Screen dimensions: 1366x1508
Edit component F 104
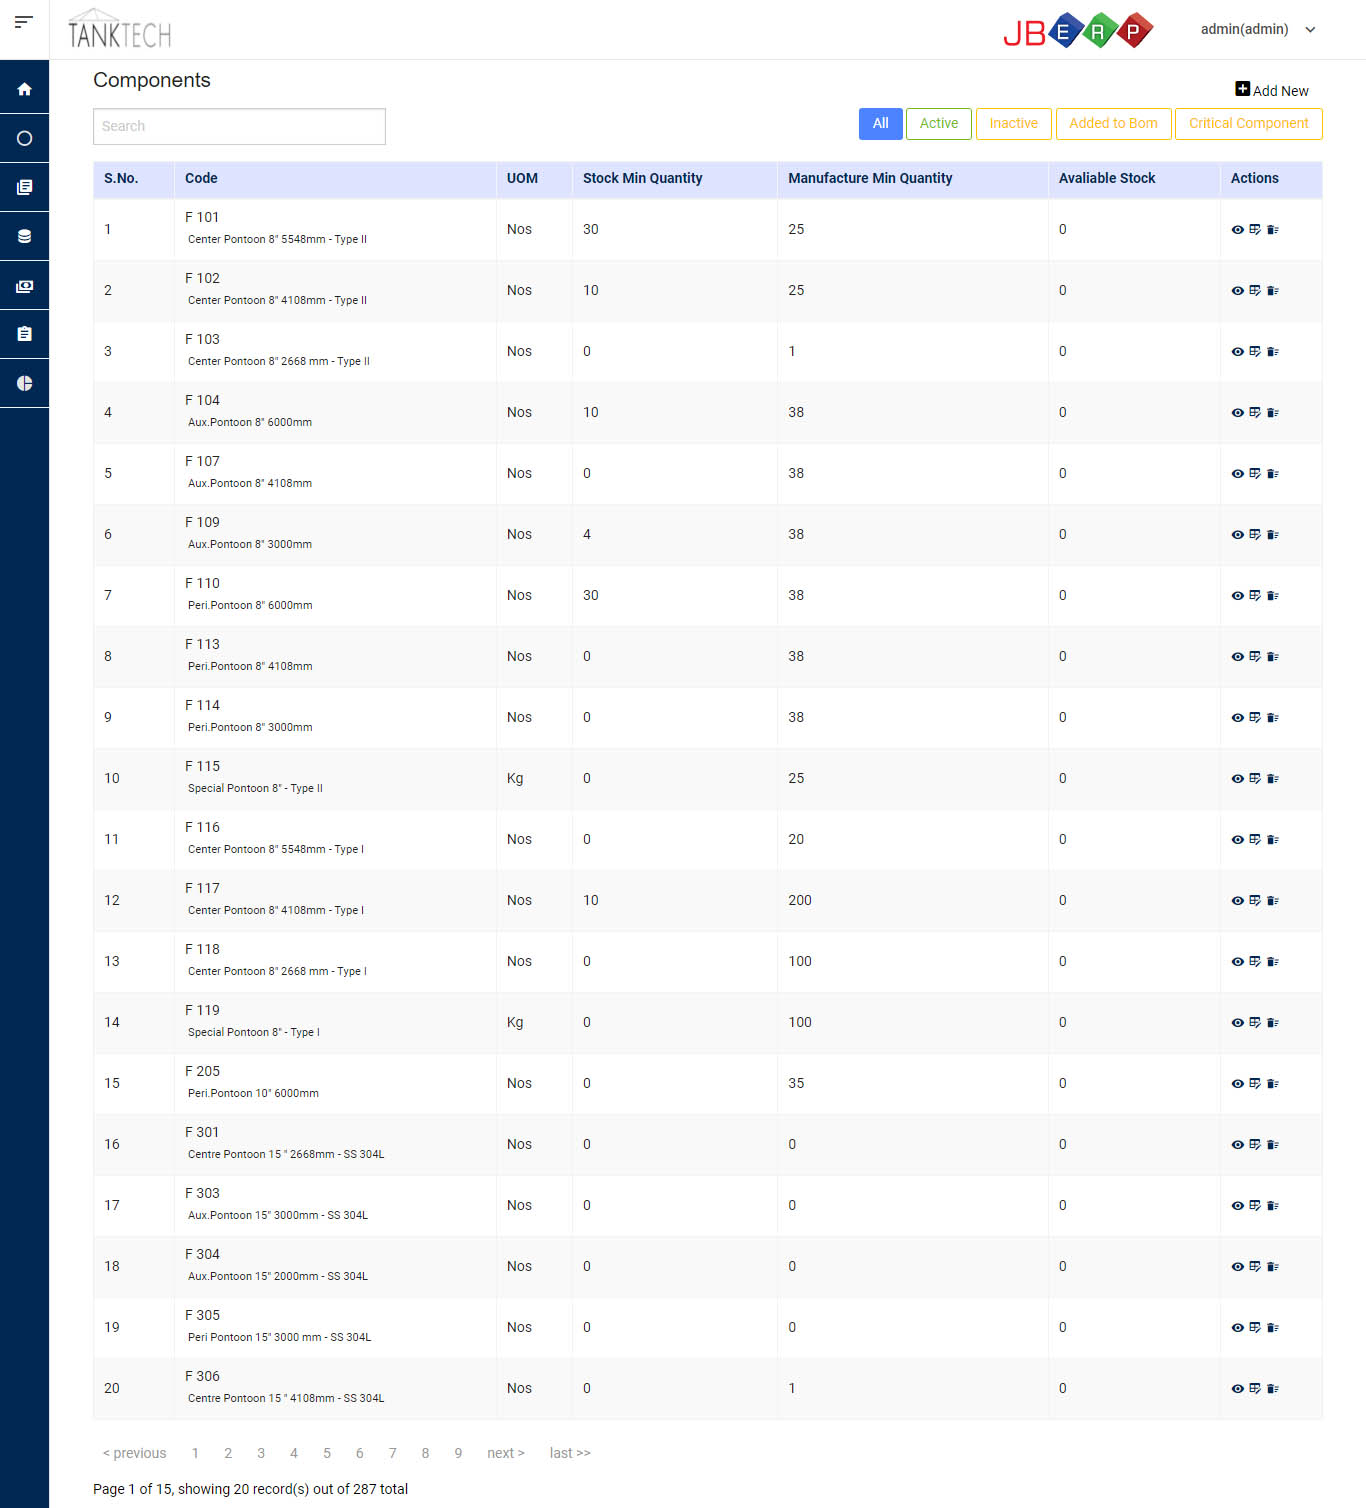click(1255, 412)
